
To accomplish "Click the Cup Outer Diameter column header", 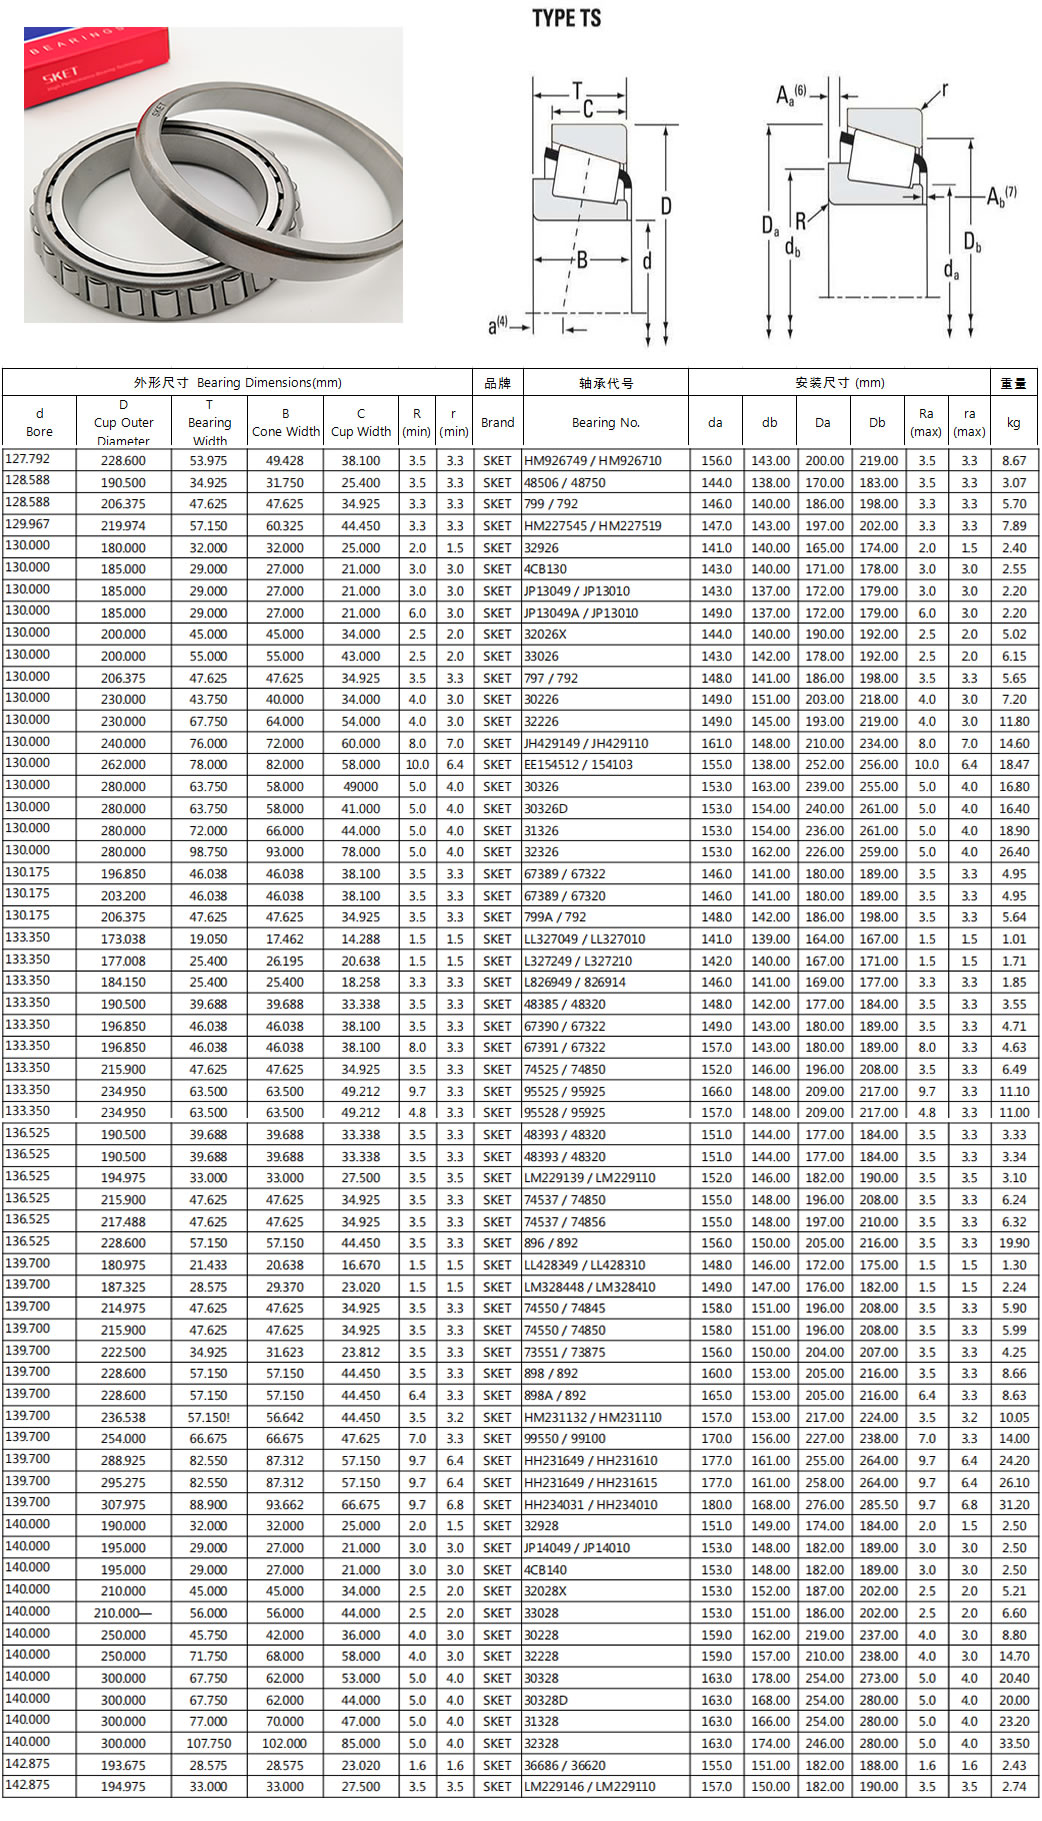I will coord(123,423).
